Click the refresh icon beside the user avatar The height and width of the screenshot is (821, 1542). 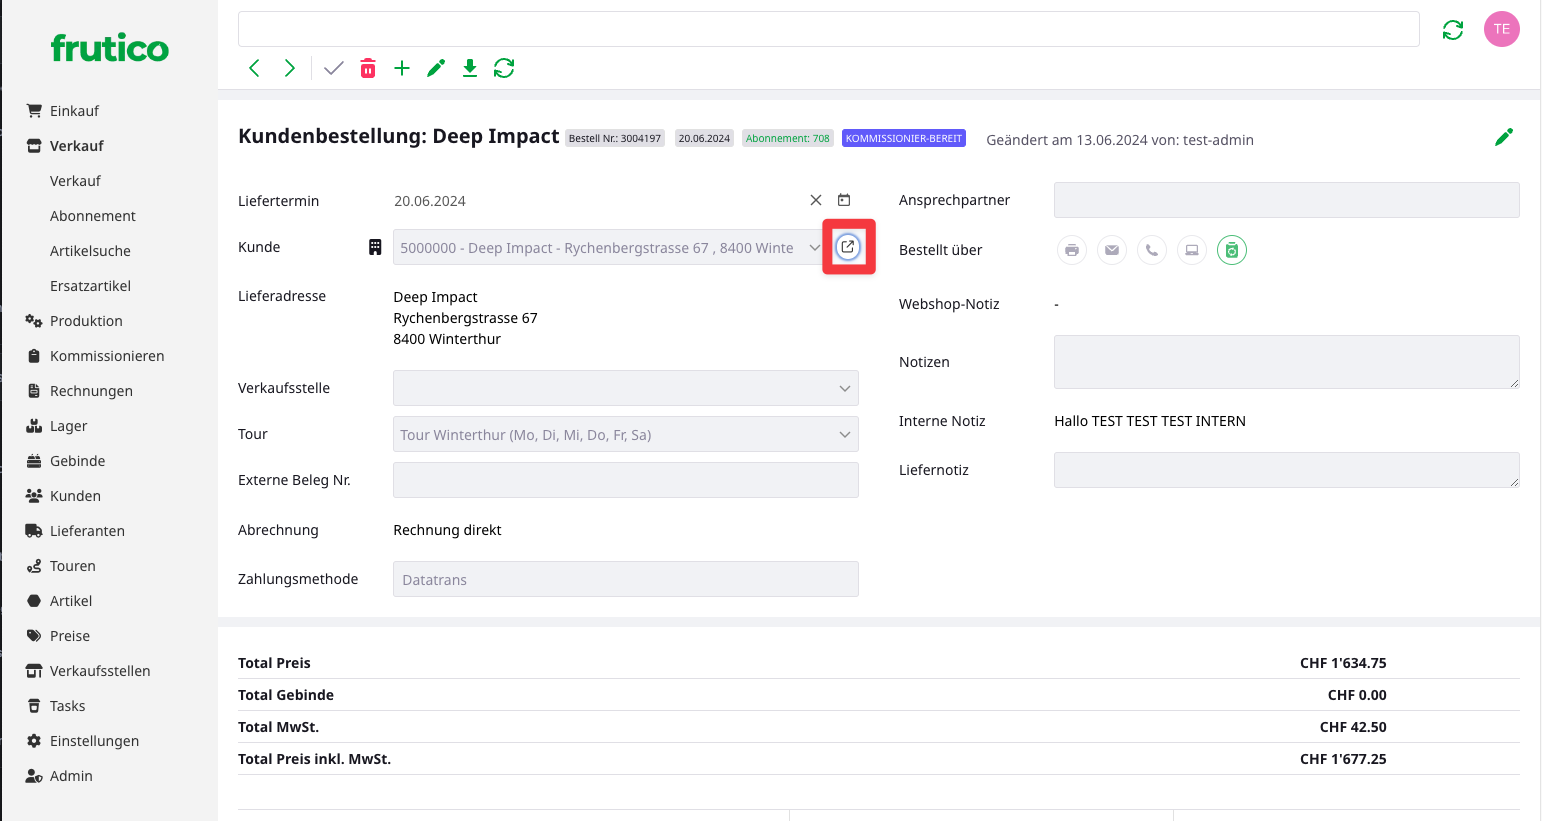1453,30
